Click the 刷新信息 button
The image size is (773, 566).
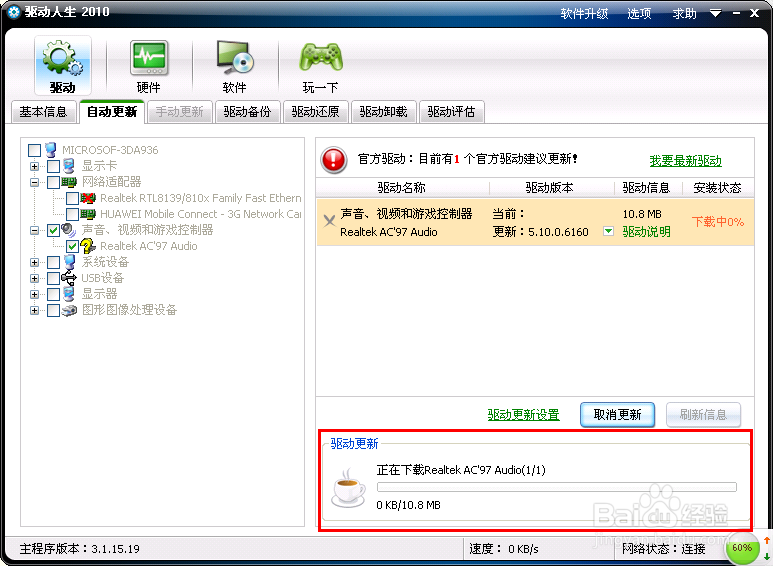click(703, 415)
